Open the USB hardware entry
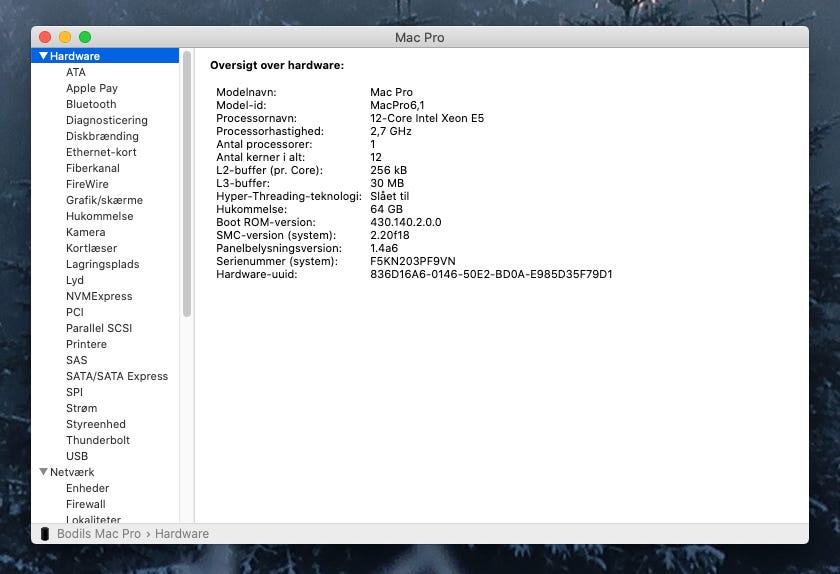This screenshot has height=574, width=840. pos(77,456)
